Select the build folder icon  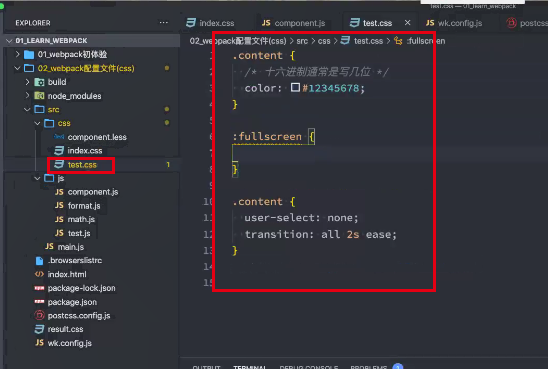(x=39, y=82)
